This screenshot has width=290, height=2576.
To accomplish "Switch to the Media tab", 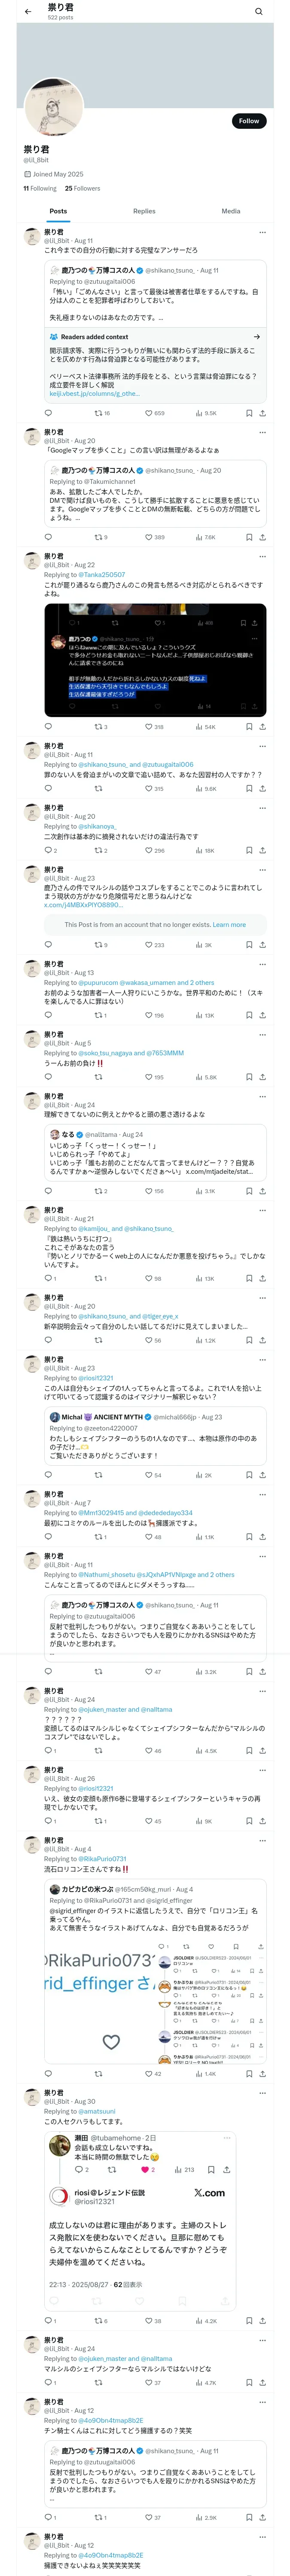I will click(x=231, y=211).
